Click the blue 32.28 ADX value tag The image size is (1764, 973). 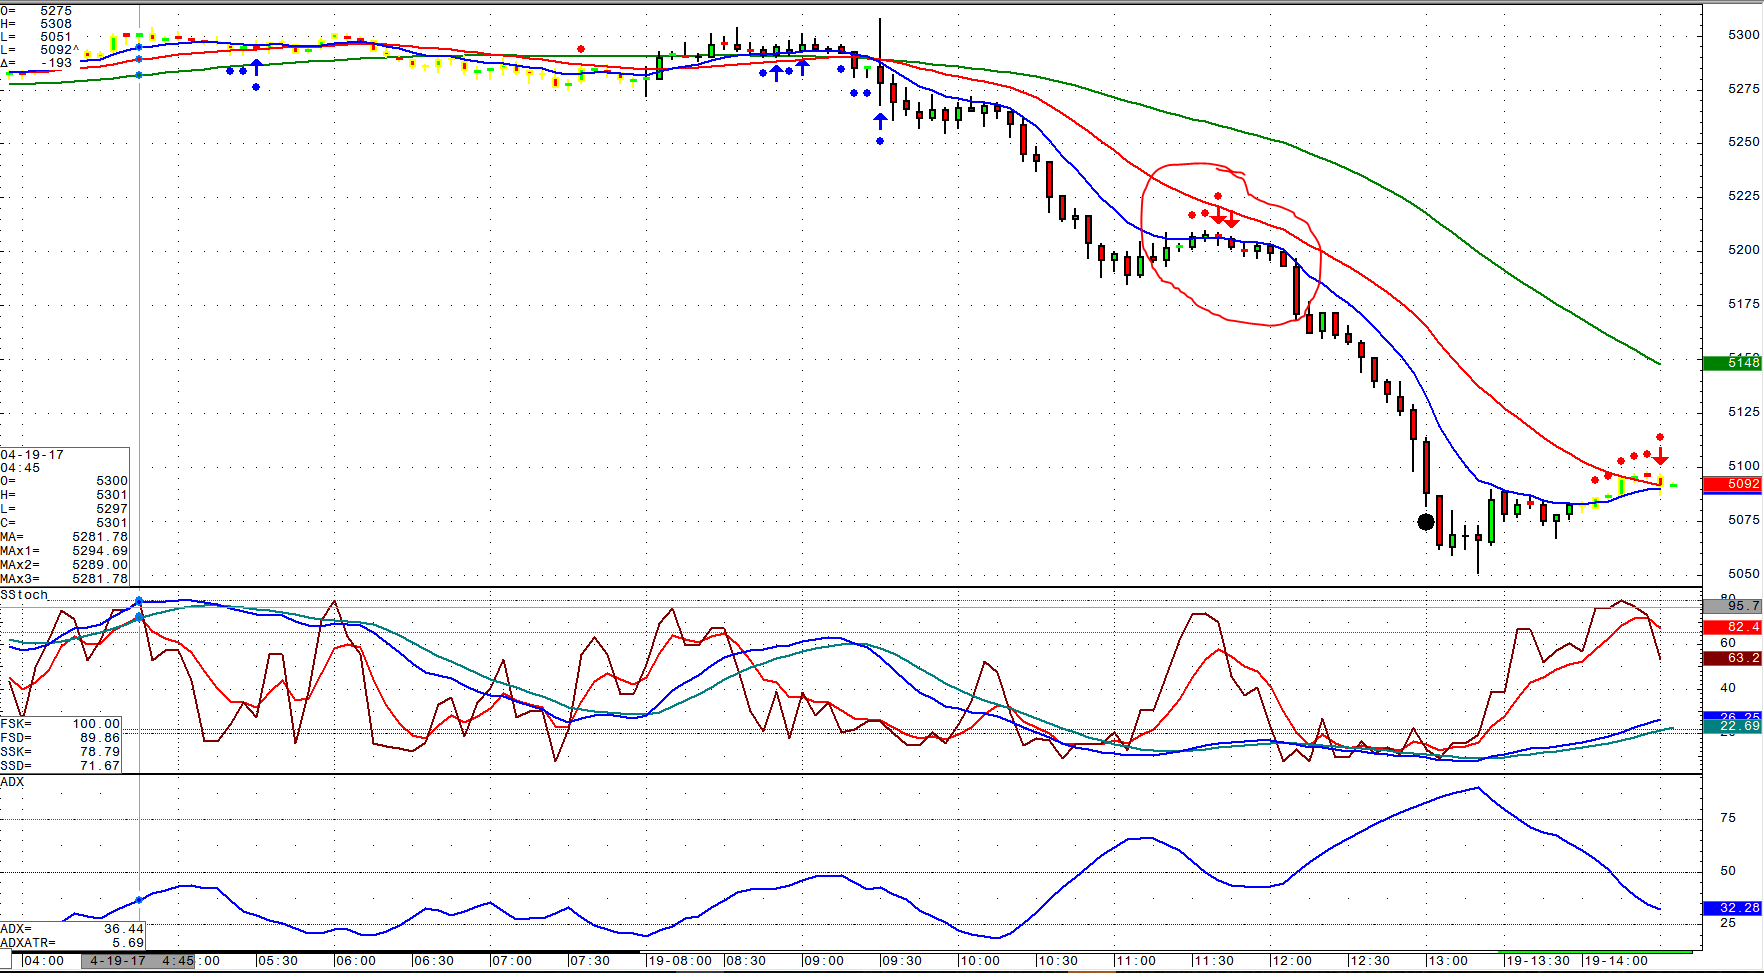(1732, 908)
